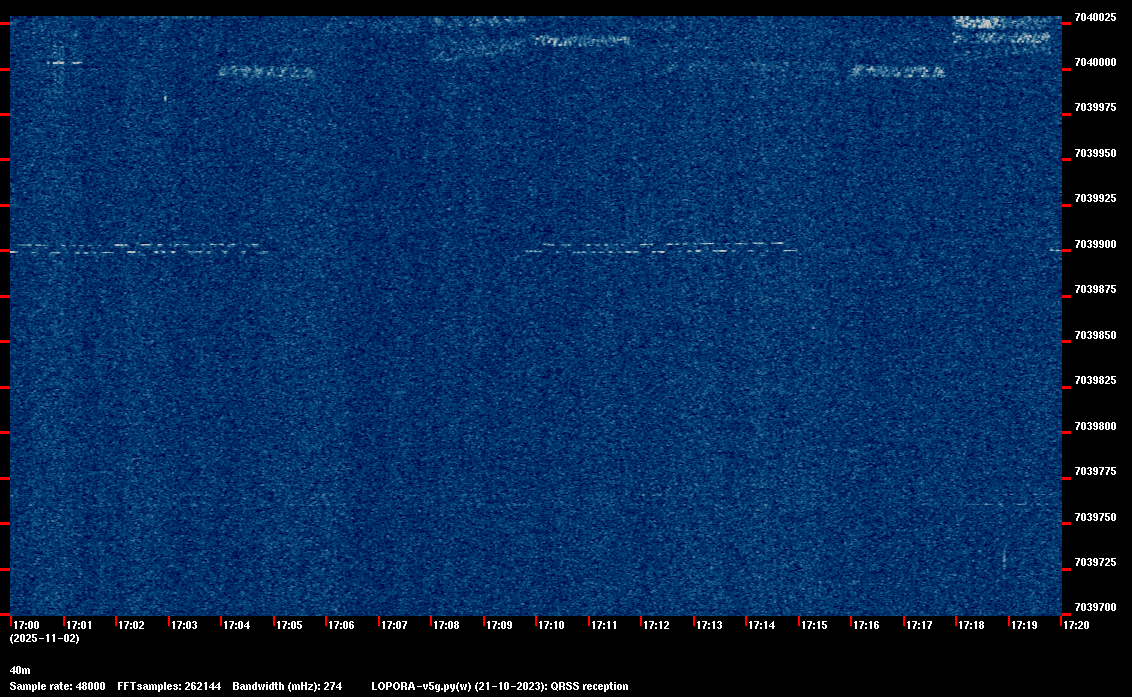Click the Sample rate: 48000 text
The image size is (1132, 697).
coord(57,686)
